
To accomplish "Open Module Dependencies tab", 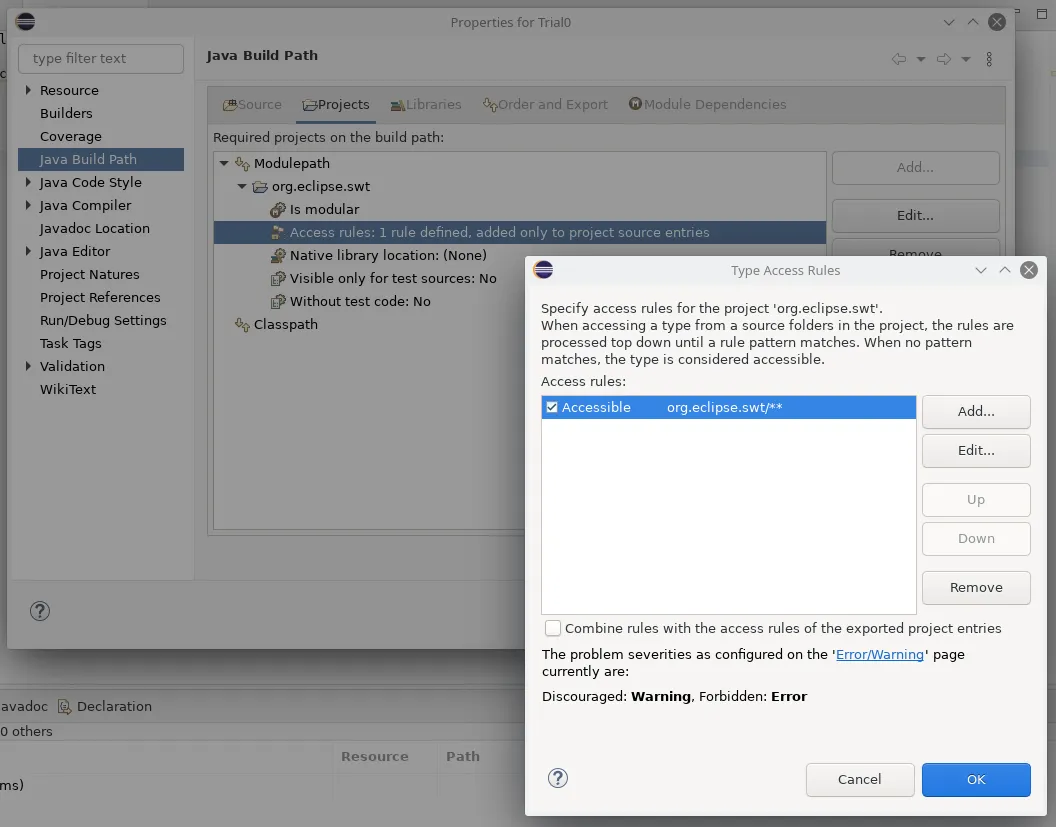I will (x=707, y=104).
